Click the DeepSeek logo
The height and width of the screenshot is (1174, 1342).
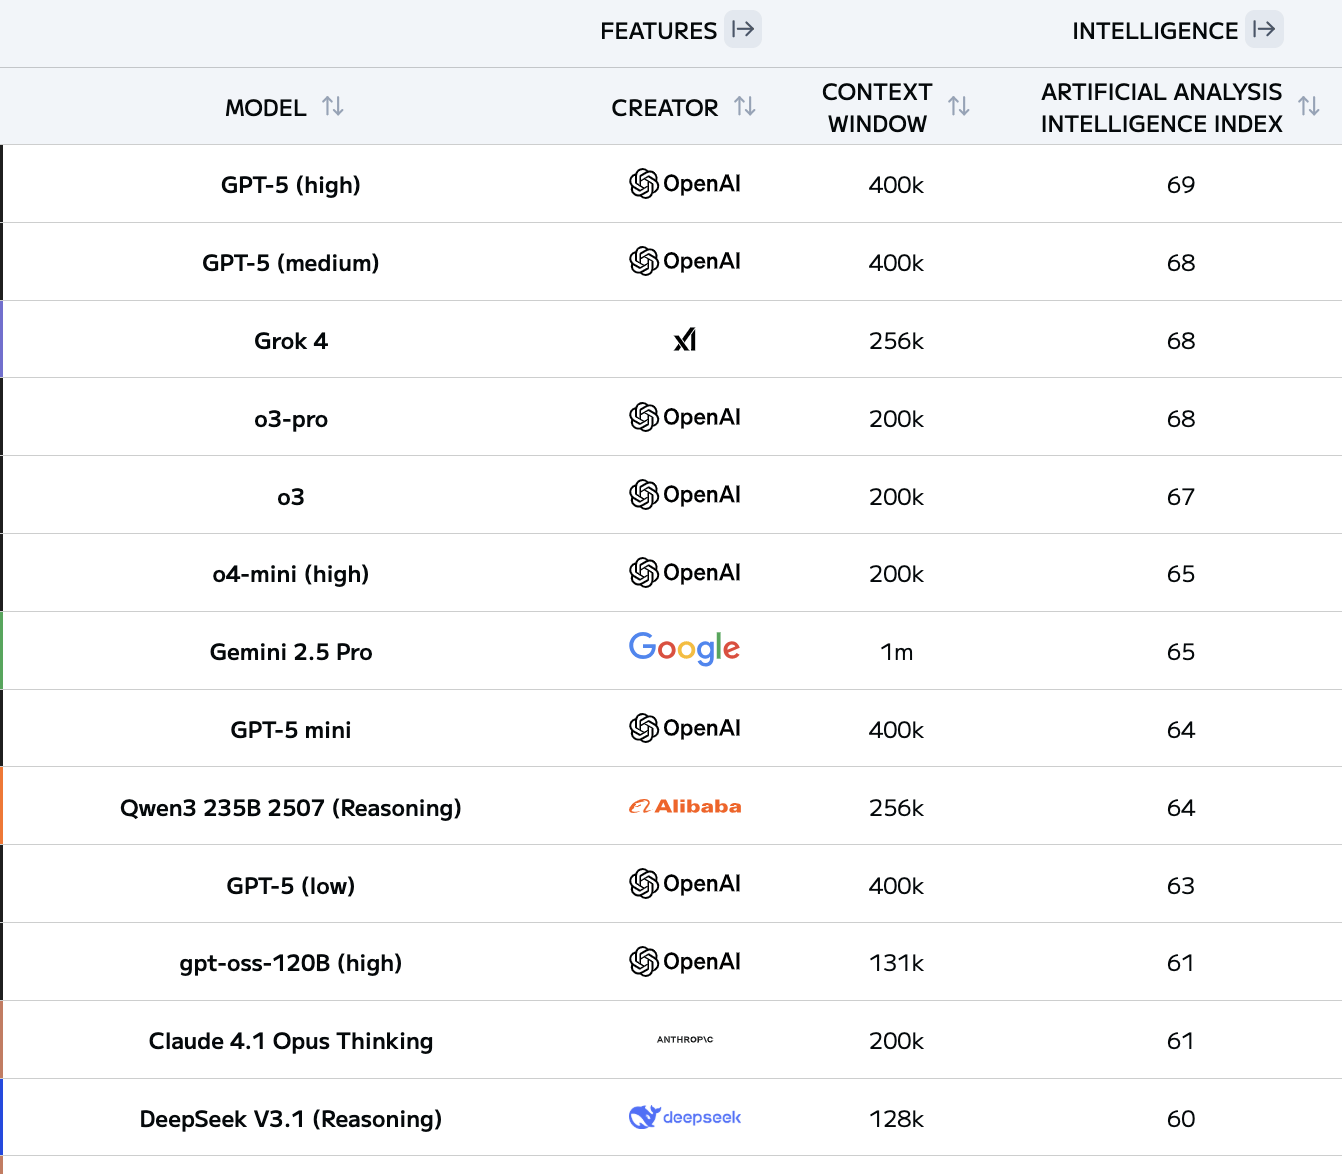coord(685,1117)
